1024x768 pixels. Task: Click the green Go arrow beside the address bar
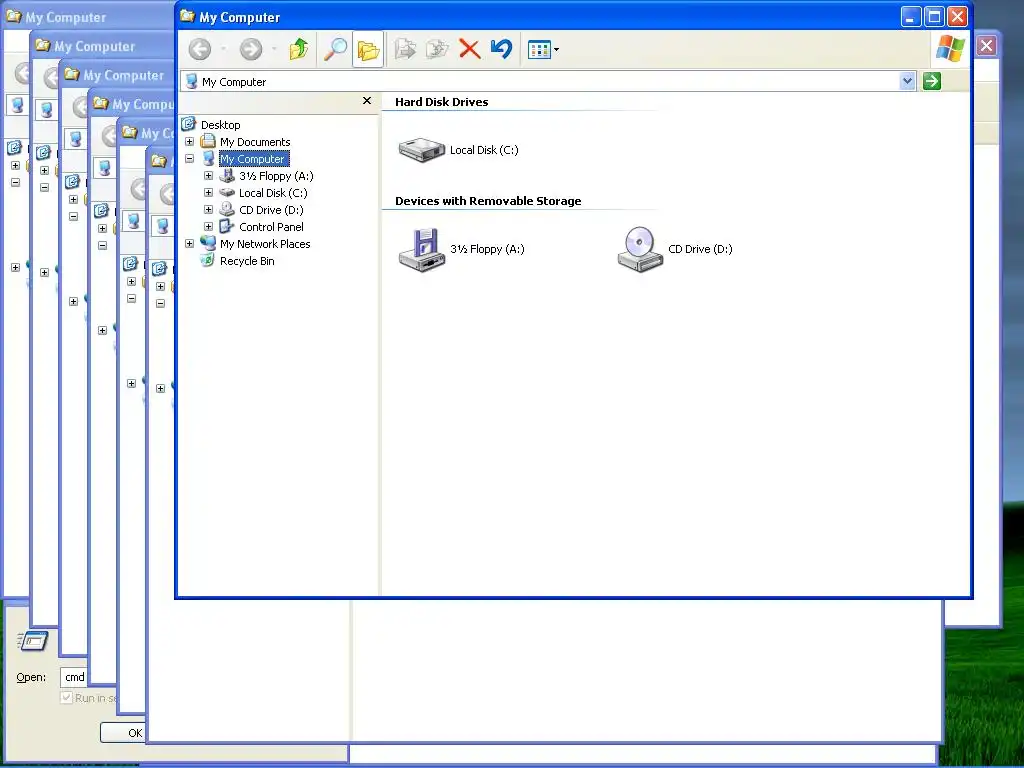[932, 81]
